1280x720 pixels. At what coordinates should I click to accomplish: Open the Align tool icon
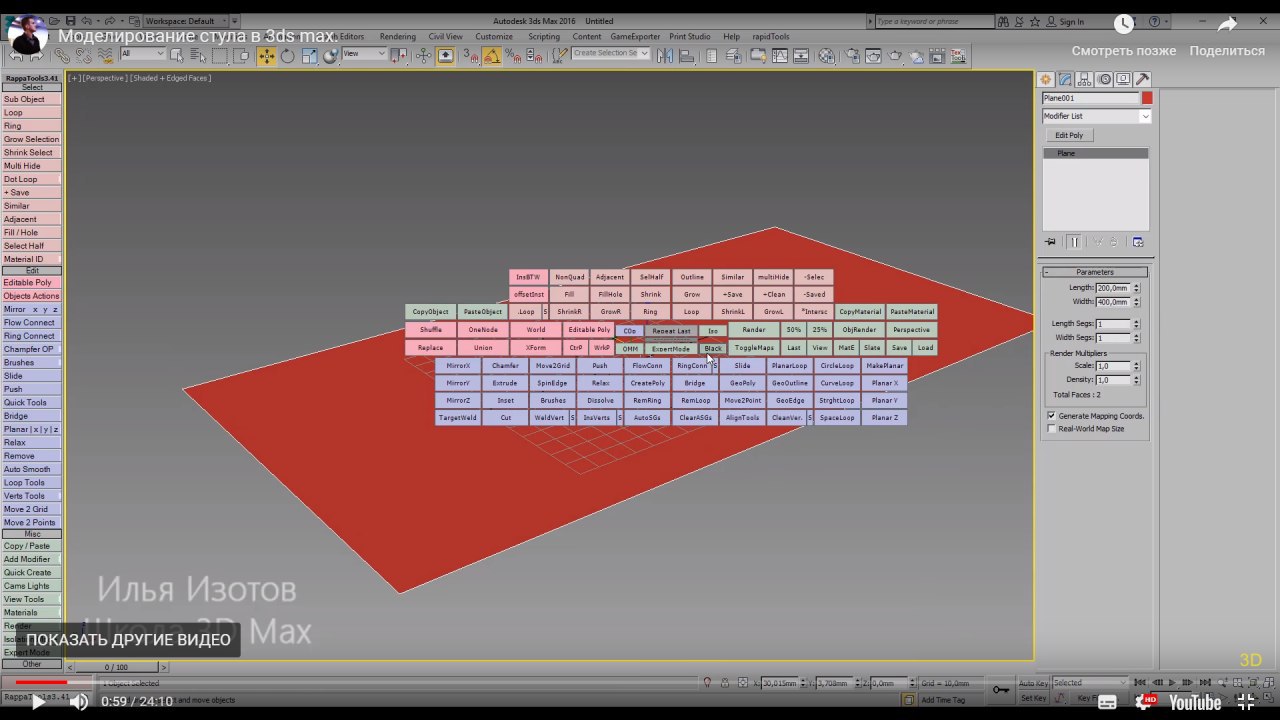(686, 56)
